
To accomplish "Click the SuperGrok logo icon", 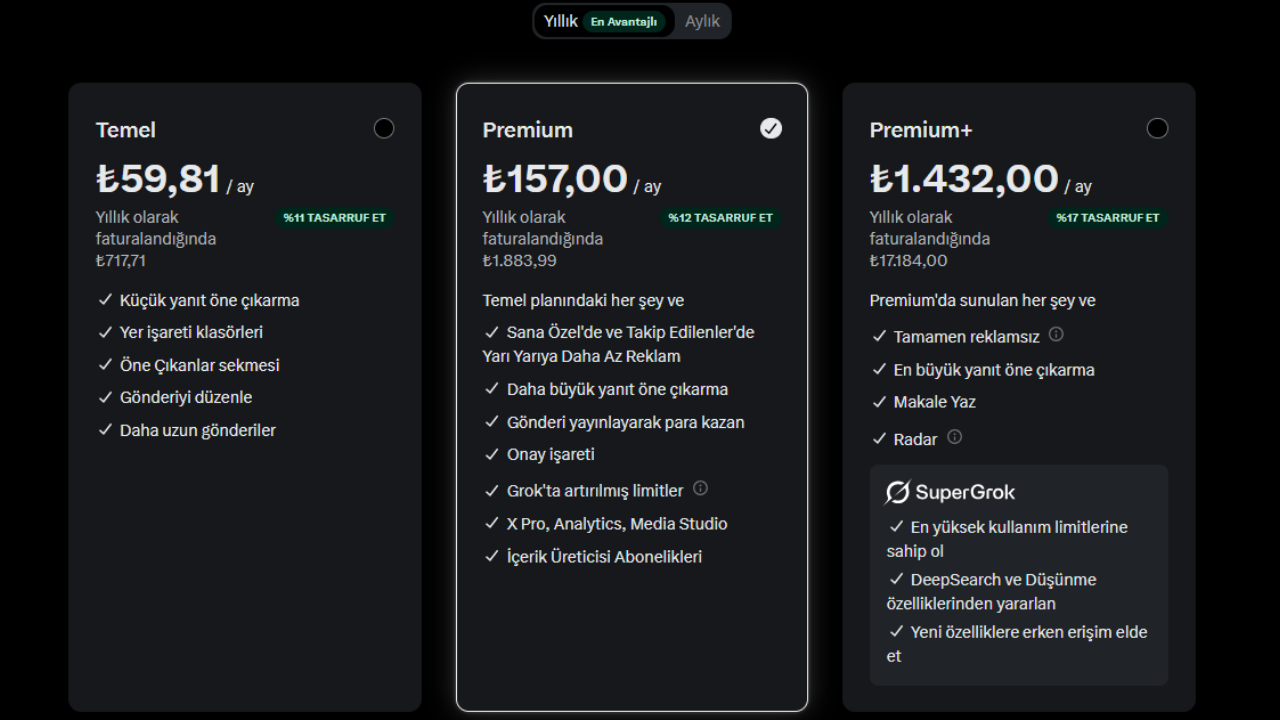I will tap(897, 492).
